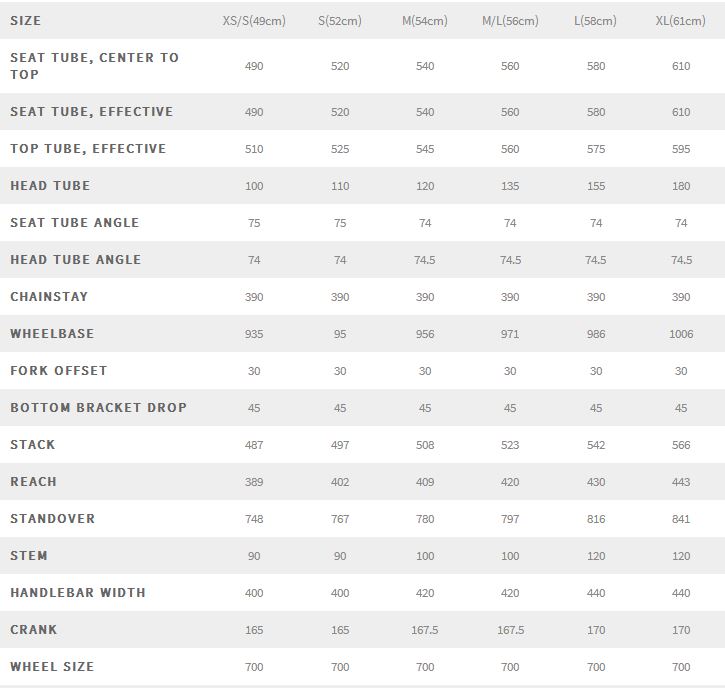
Task: Click the HEAD TUBE row label
Action: (x=50, y=186)
